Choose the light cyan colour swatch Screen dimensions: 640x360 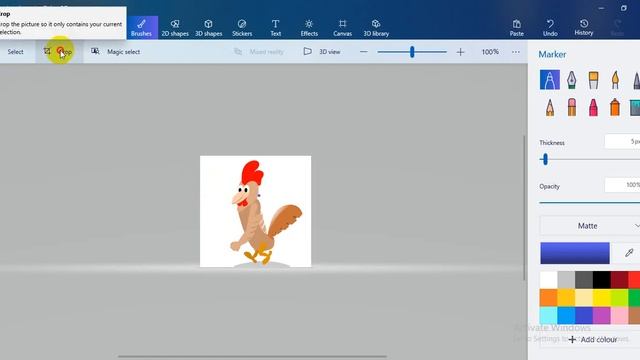[549, 316]
